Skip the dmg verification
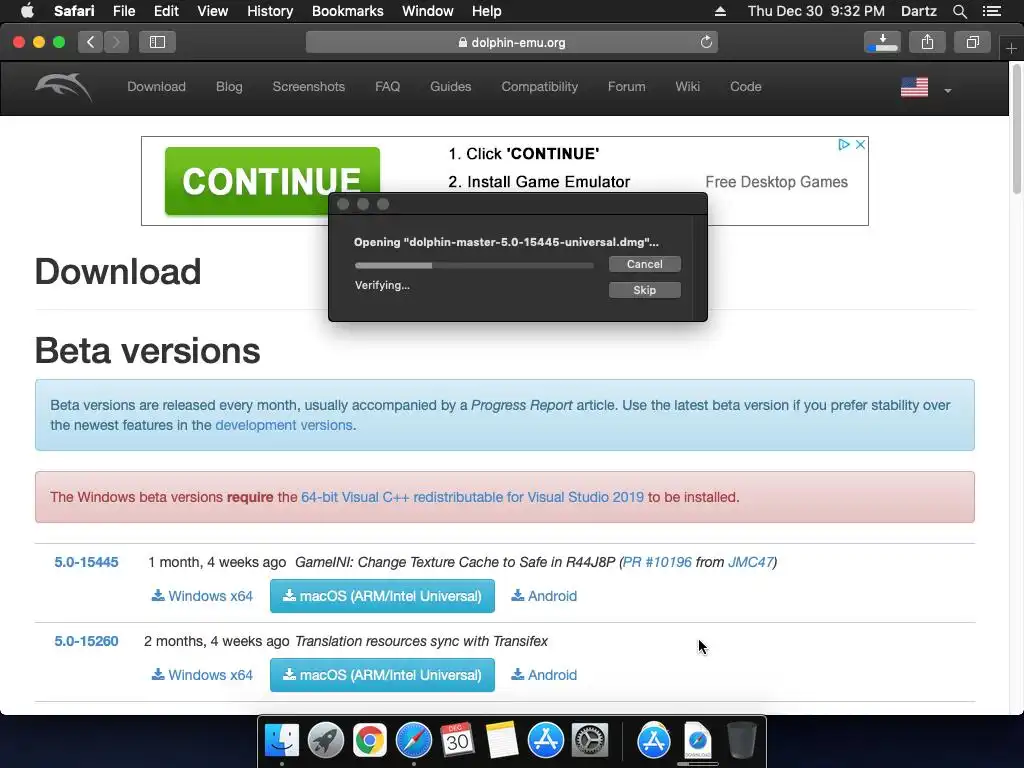 (x=645, y=290)
